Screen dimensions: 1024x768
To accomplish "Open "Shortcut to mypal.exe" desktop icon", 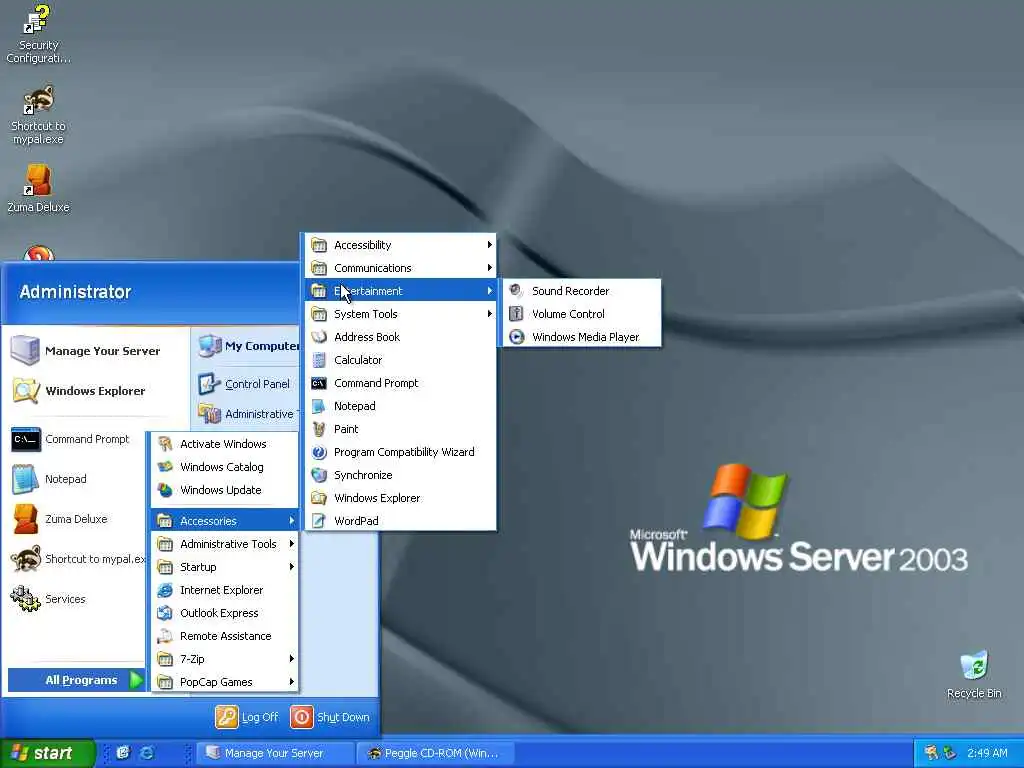I will pos(39,115).
